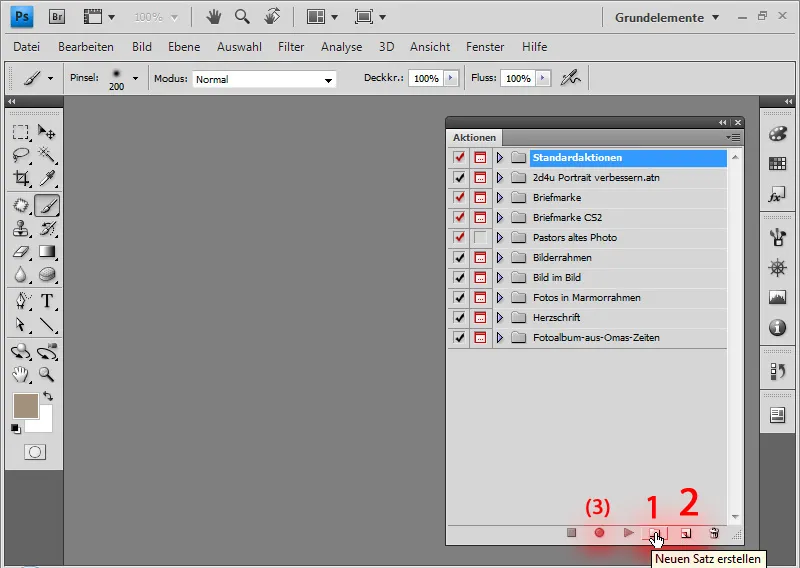
Task: Open the Aktionen panel options menu
Action: pyautogui.click(x=733, y=137)
